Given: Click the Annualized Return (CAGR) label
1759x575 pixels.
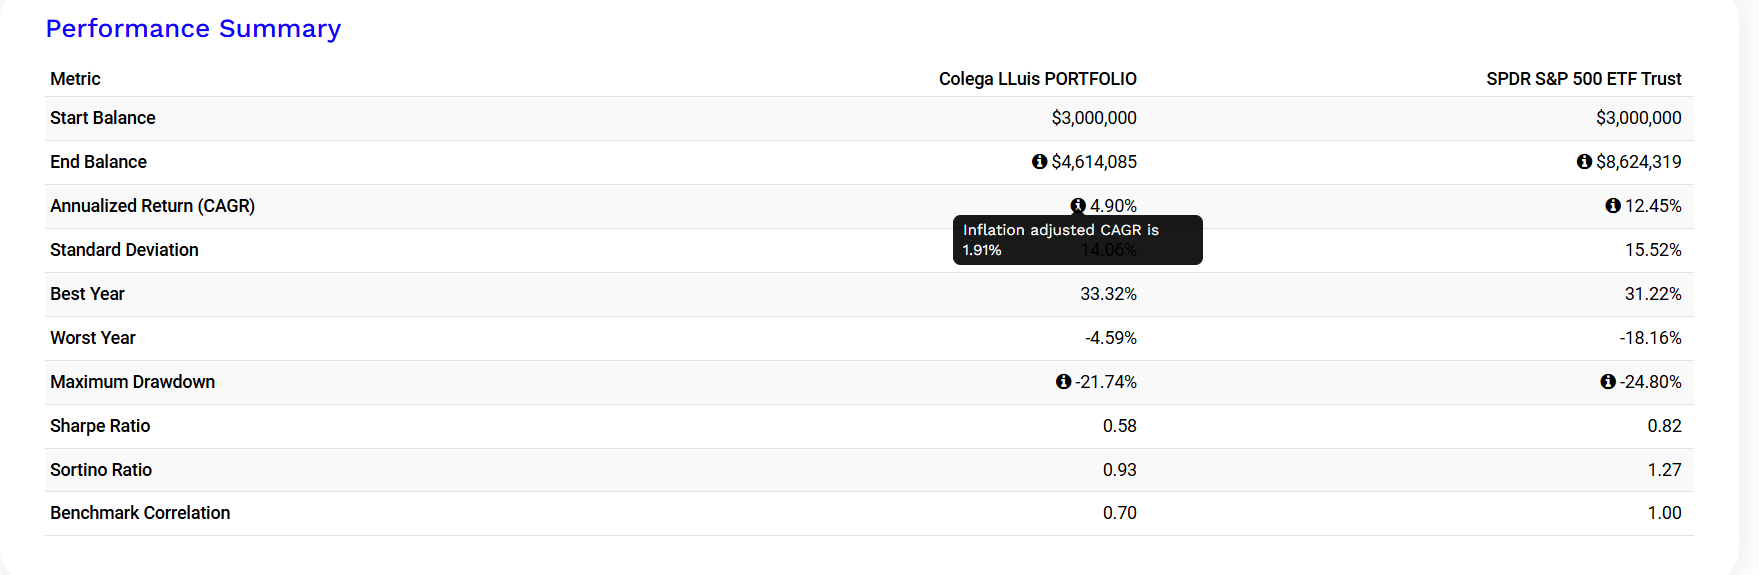Looking at the screenshot, I should tap(153, 206).
